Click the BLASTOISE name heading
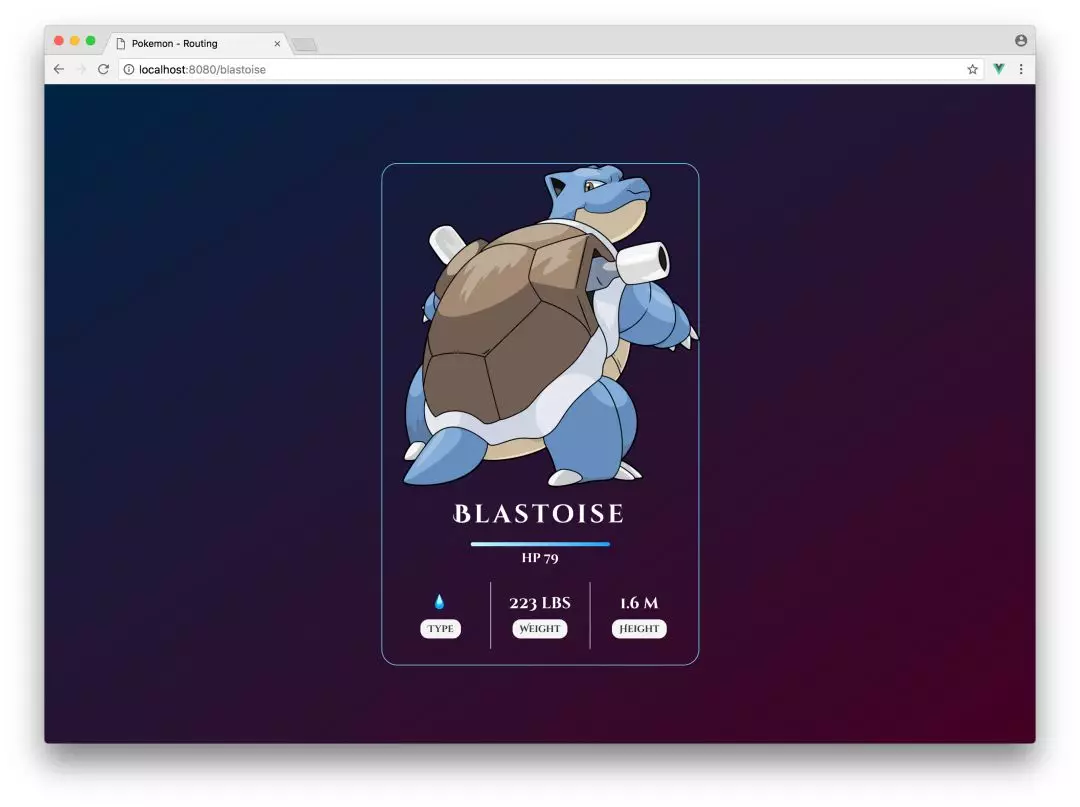This screenshot has width=1080, height=807. [539, 514]
